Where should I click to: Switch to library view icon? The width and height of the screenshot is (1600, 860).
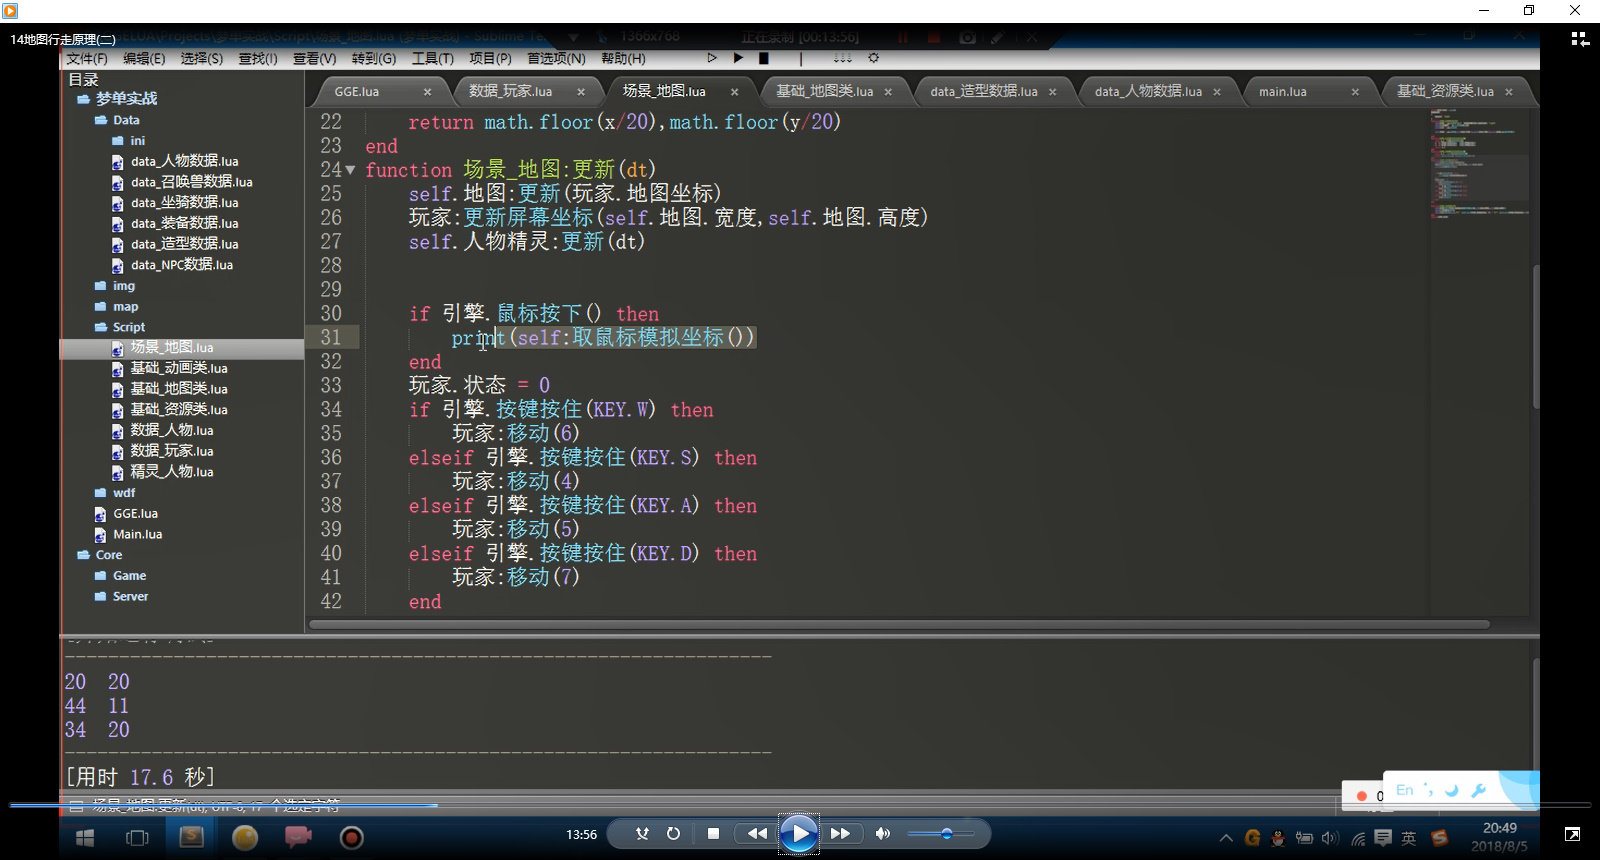pos(1580,39)
